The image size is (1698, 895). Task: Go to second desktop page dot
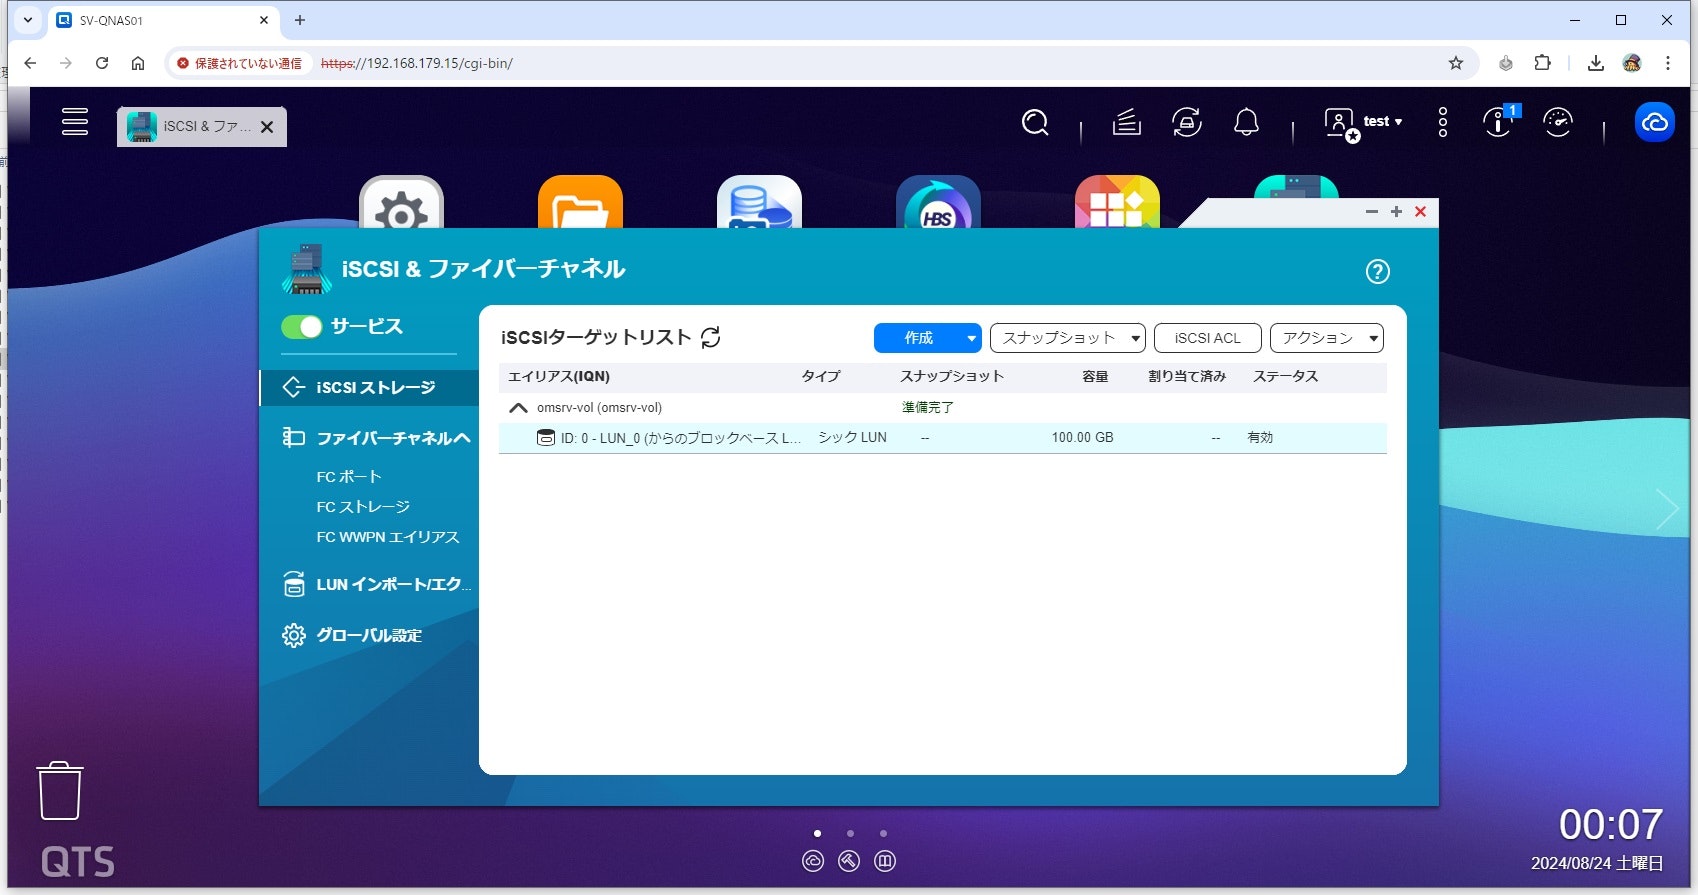tap(850, 833)
